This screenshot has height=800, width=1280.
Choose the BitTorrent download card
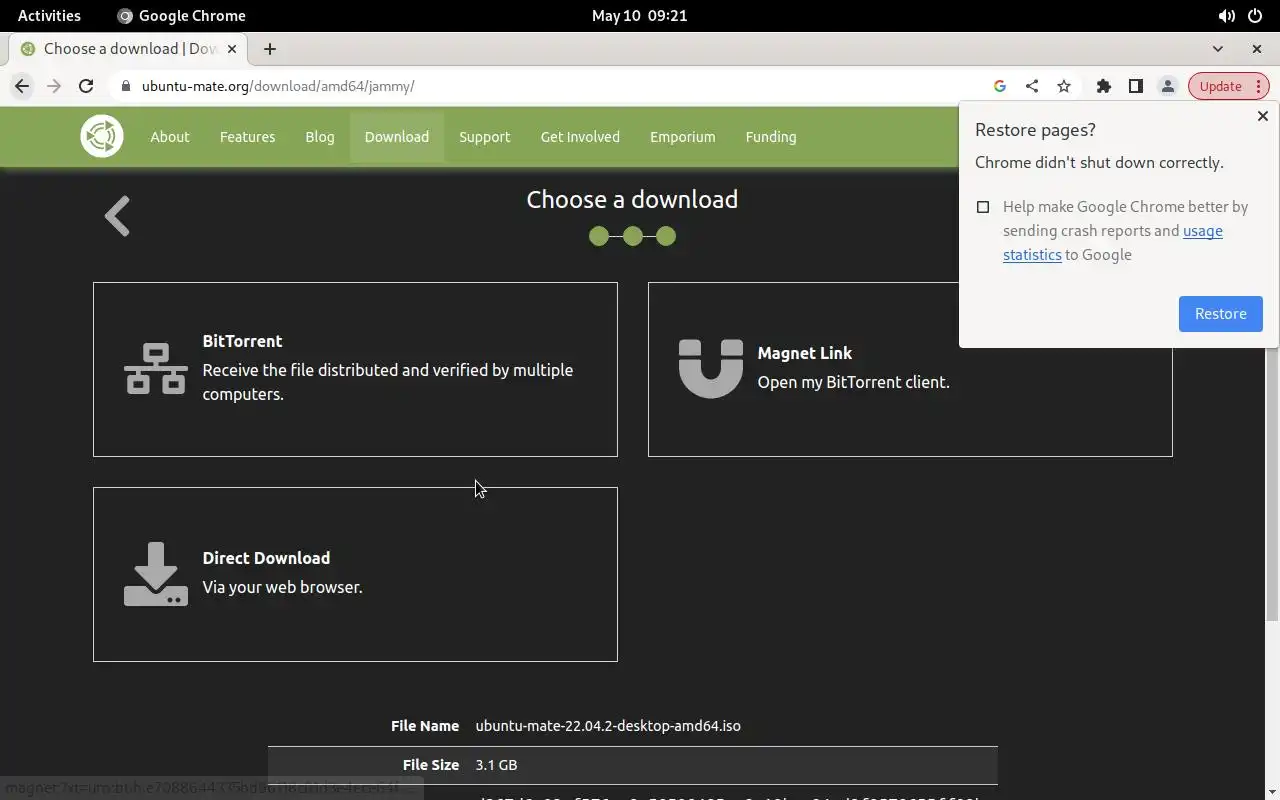[355, 369]
